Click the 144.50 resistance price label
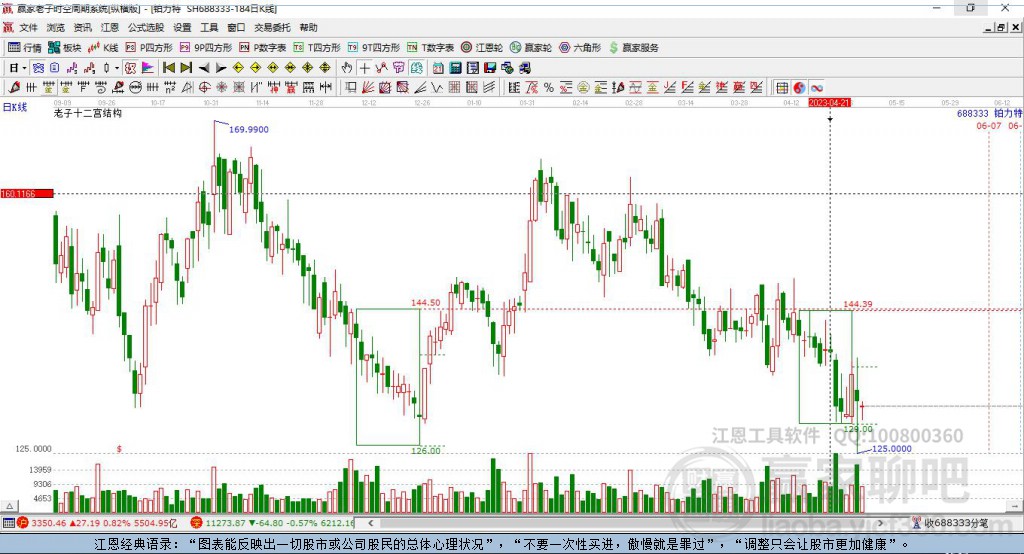Image resolution: width=1024 pixels, height=554 pixels. click(425, 302)
